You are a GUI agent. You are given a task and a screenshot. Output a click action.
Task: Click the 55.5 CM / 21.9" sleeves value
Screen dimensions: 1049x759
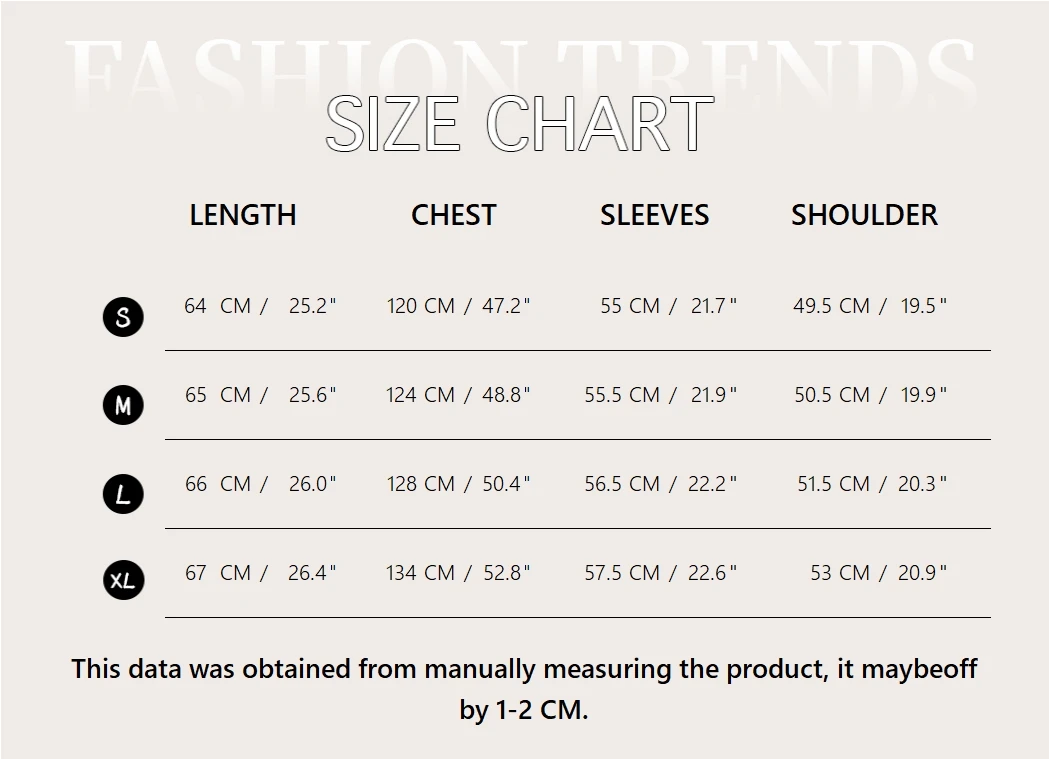(660, 395)
